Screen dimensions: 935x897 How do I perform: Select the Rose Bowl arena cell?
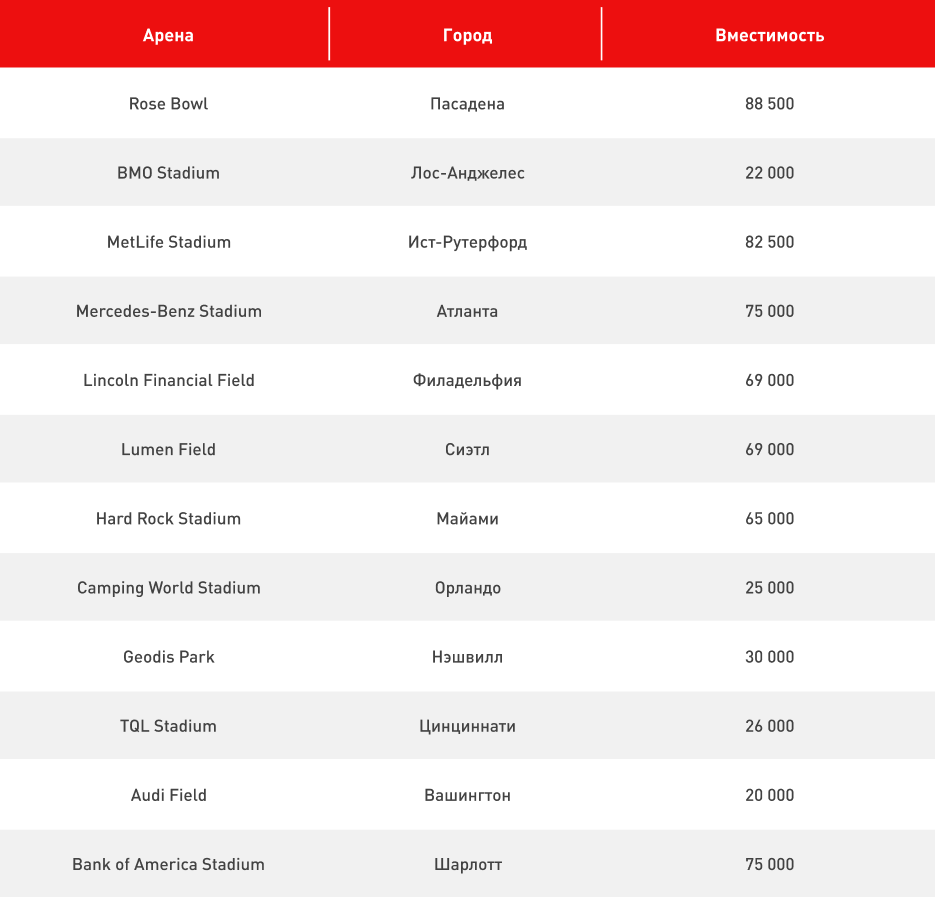[168, 104]
